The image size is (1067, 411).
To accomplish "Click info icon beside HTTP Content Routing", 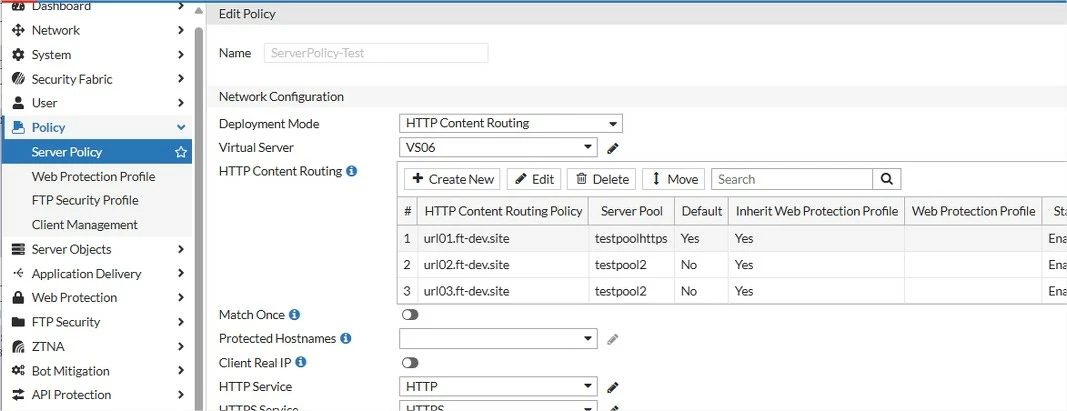I will pyautogui.click(x=351, y=171).
